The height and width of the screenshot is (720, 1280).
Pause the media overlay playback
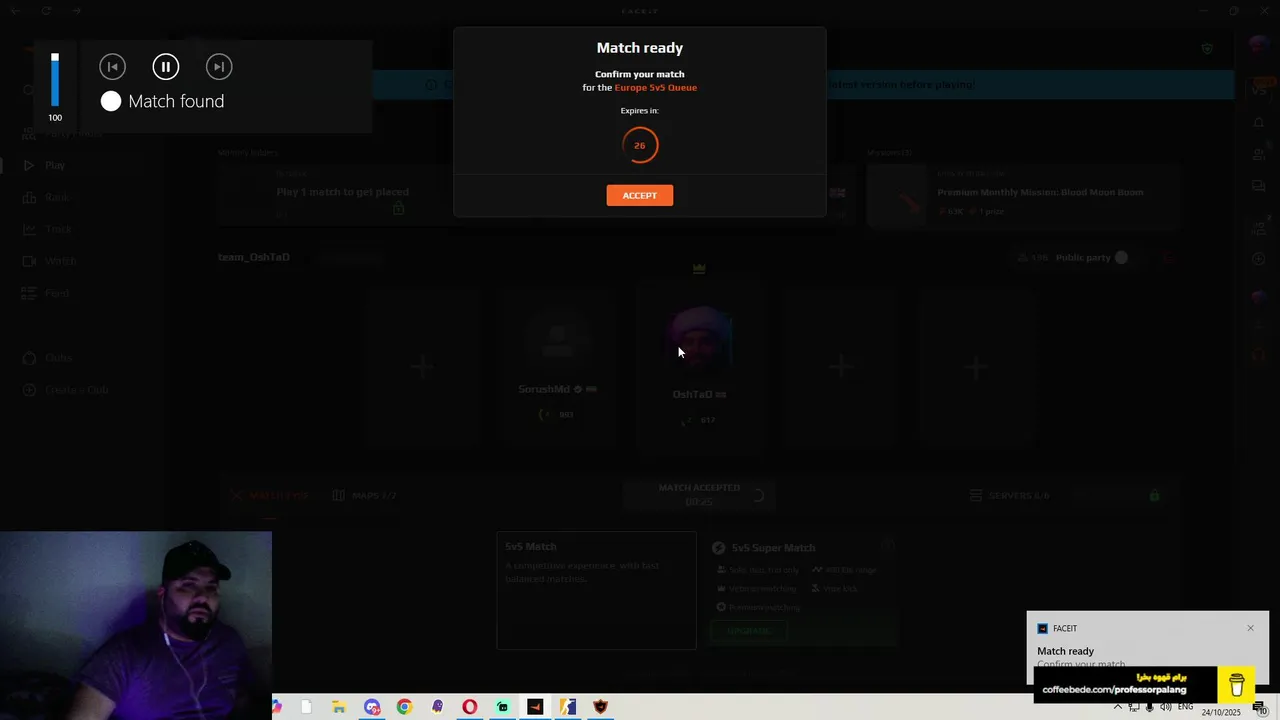click(166, 67)
